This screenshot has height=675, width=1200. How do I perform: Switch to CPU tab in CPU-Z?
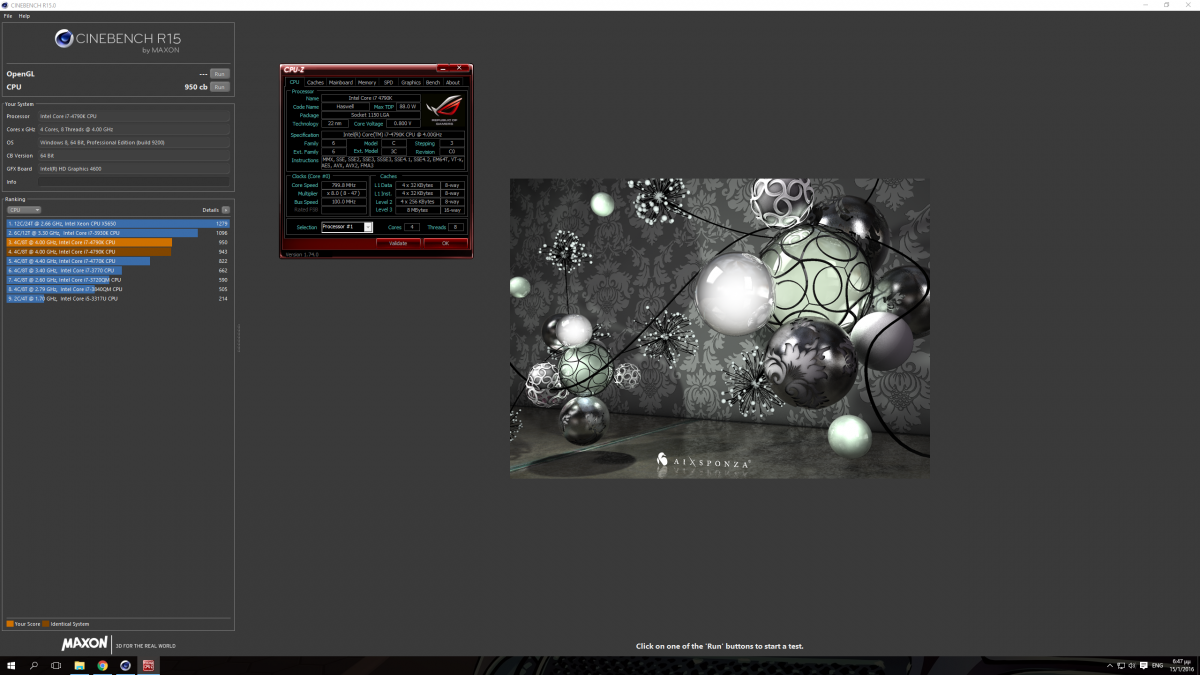click(294, 82)
